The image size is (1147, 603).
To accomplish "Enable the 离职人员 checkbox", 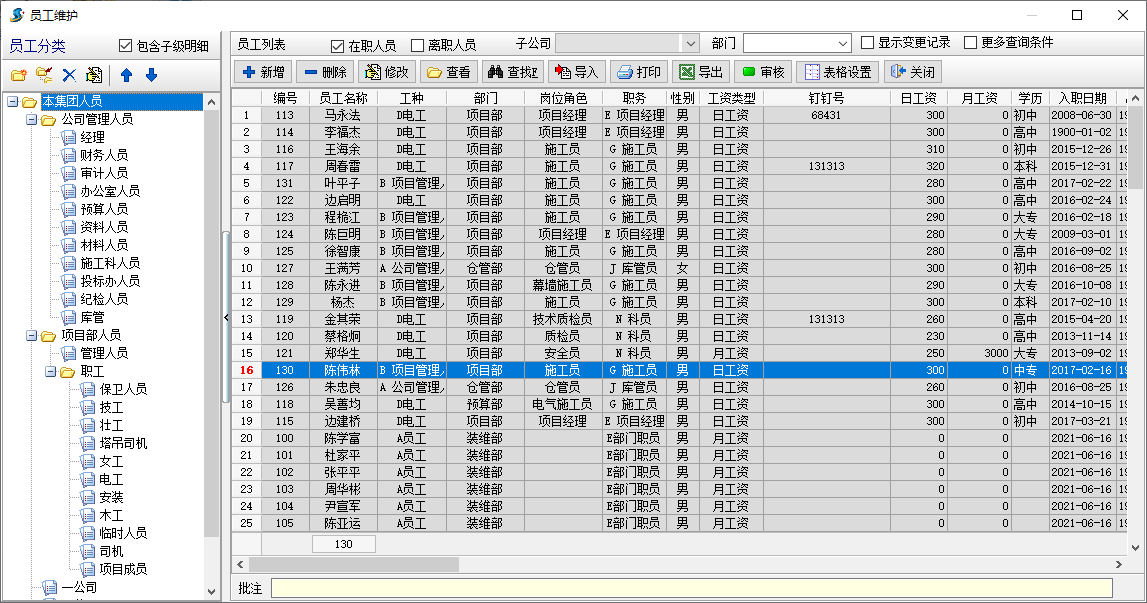I will tap(418, 46).
